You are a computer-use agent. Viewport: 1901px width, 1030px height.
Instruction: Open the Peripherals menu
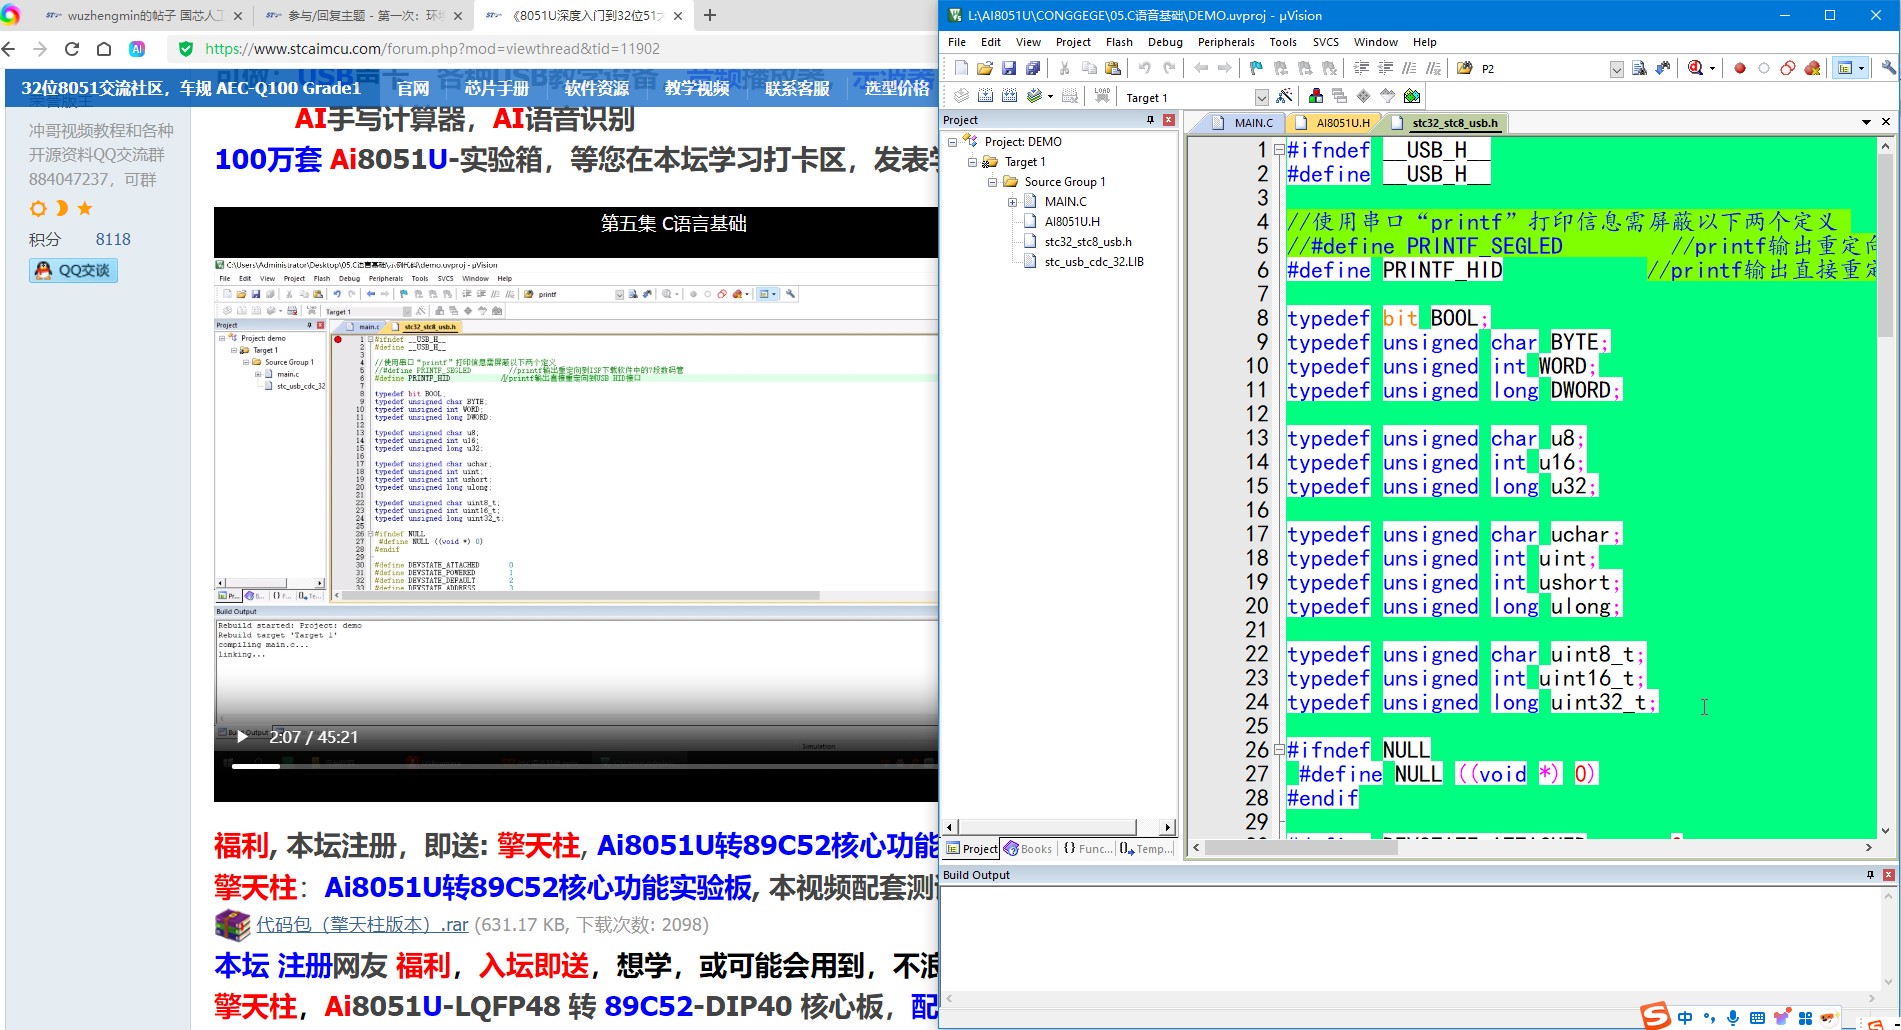(x=1226, y=42)
